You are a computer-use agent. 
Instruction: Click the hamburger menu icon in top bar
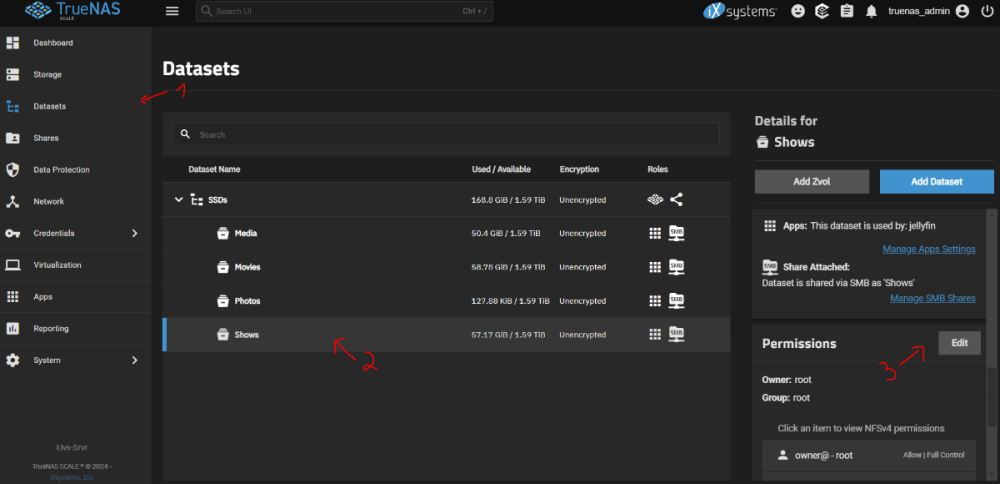point(172,11)
